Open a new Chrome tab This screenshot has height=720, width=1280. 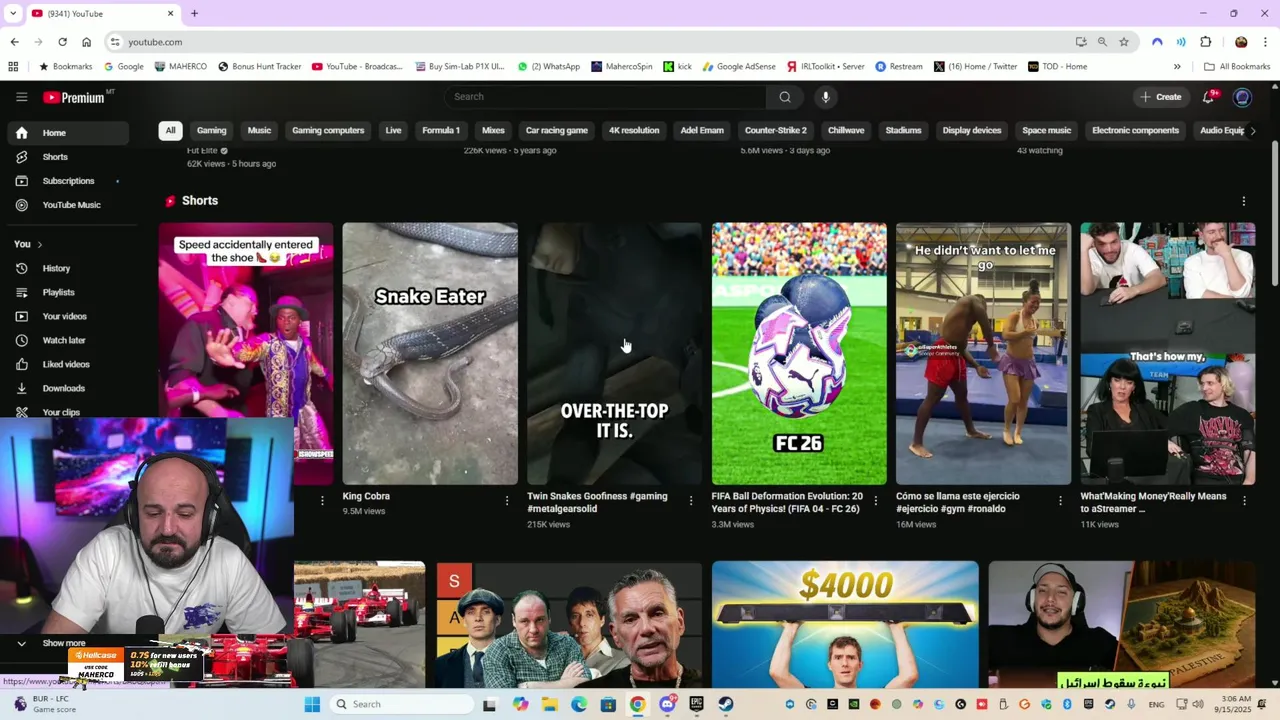coord(194,14)
